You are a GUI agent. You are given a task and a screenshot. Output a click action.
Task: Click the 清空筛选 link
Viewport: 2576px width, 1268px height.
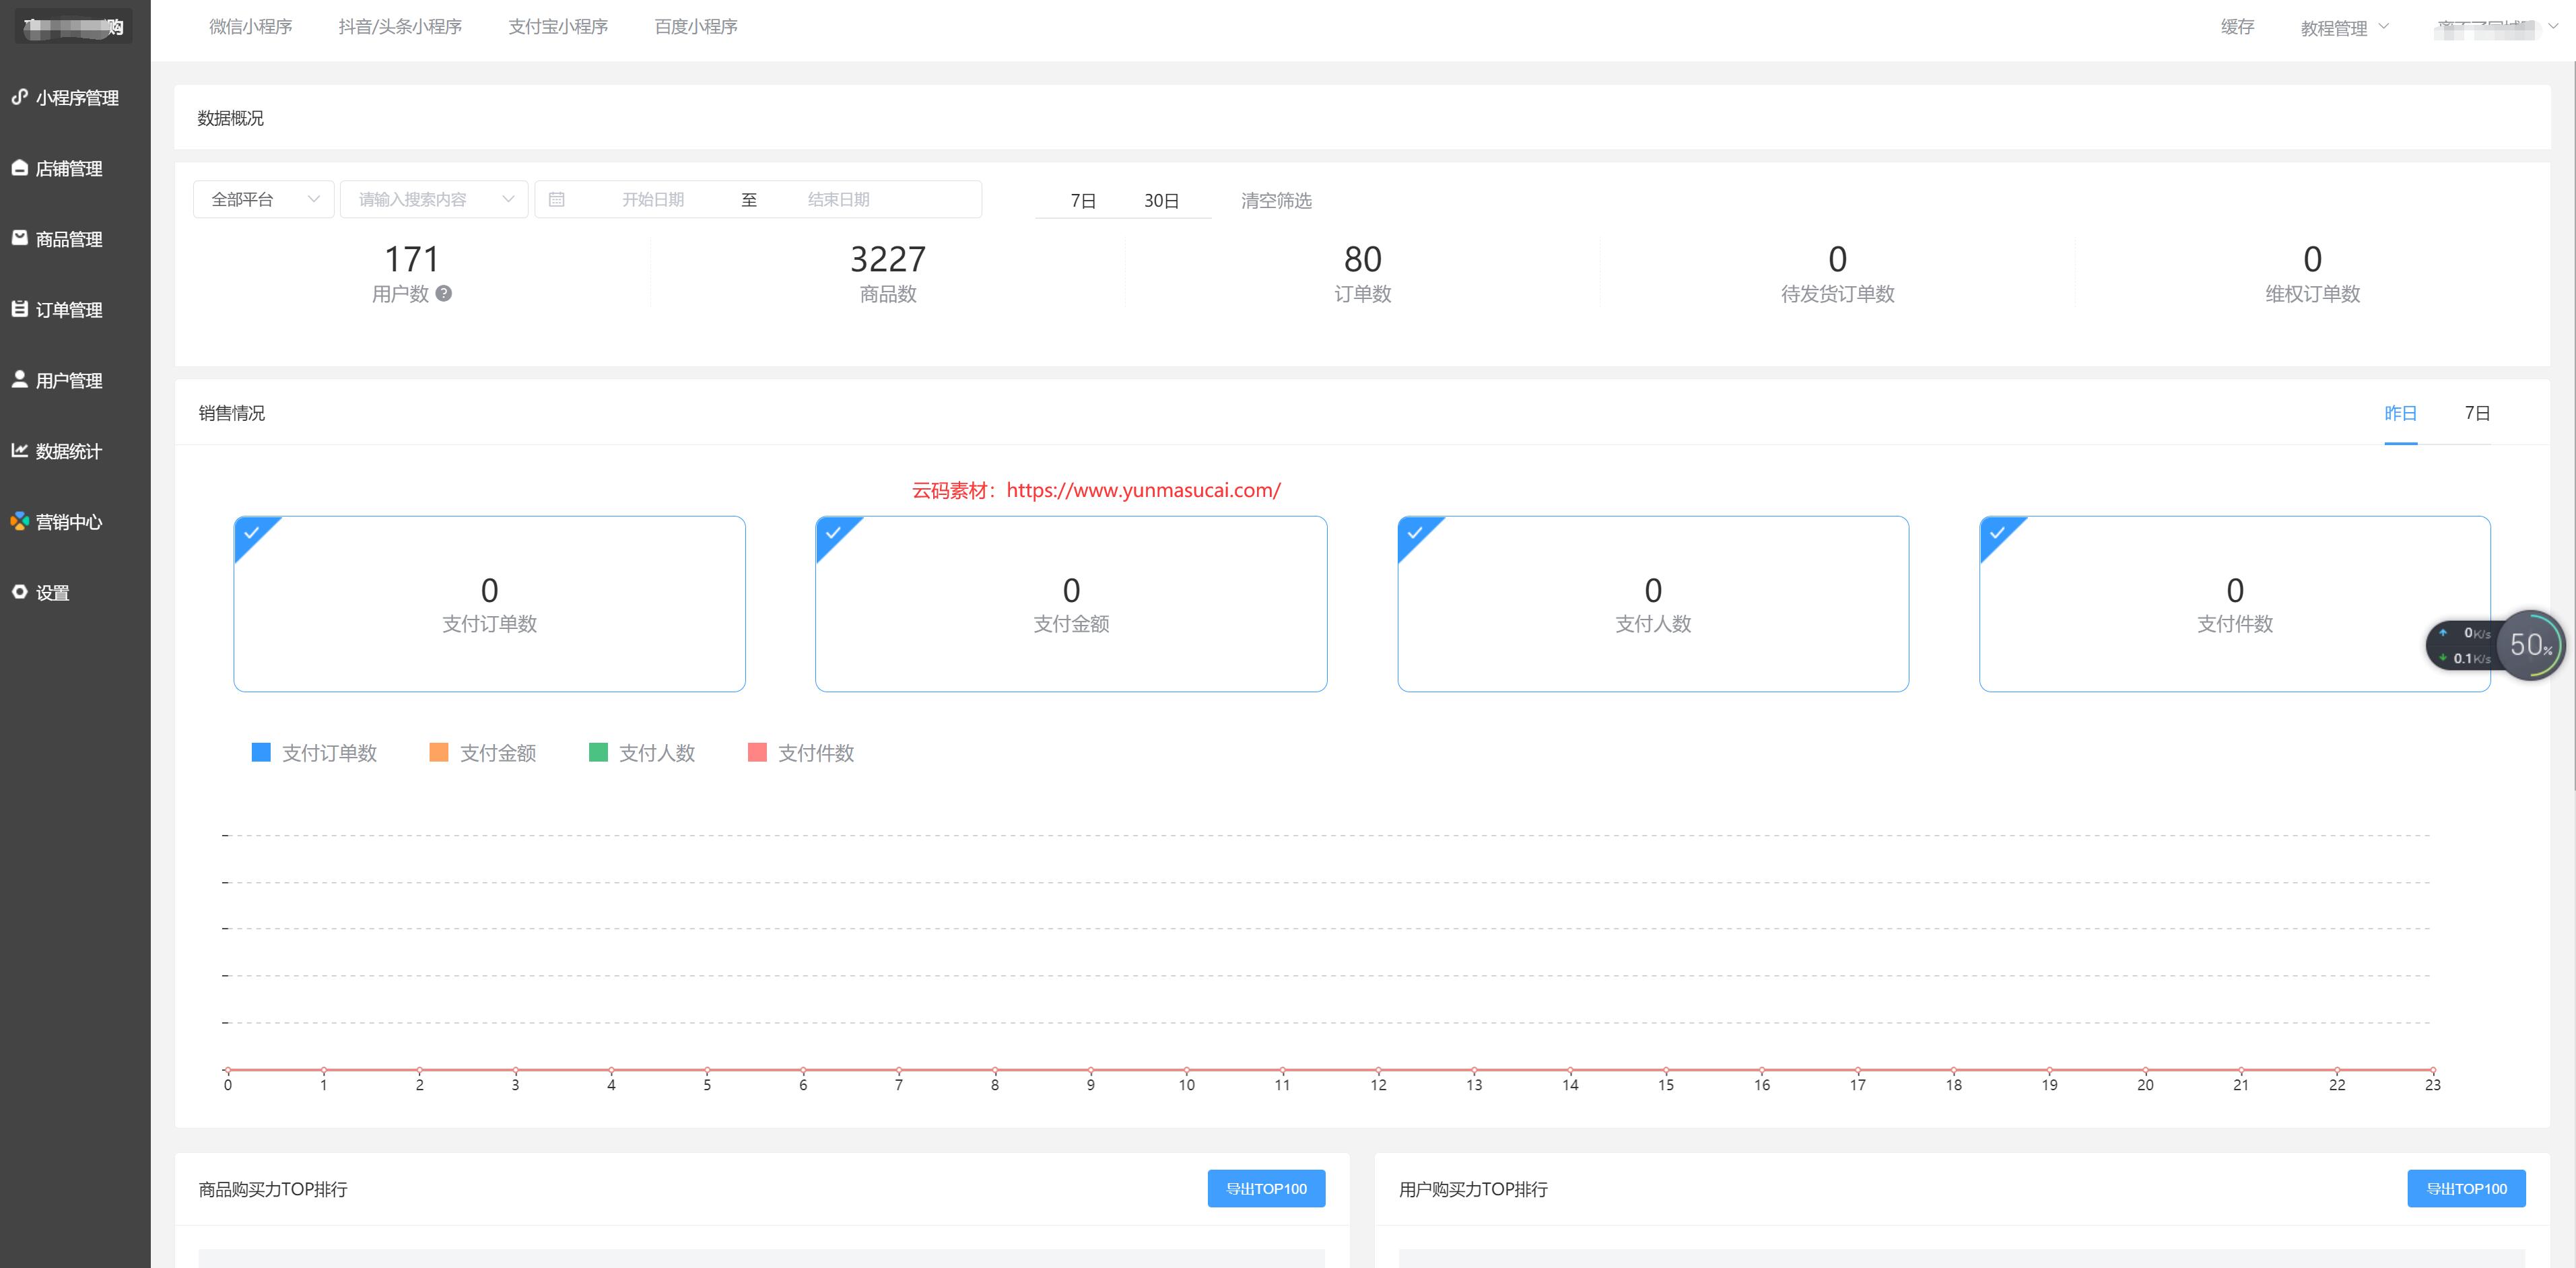pyautogui.click(x=1276, y=201)
